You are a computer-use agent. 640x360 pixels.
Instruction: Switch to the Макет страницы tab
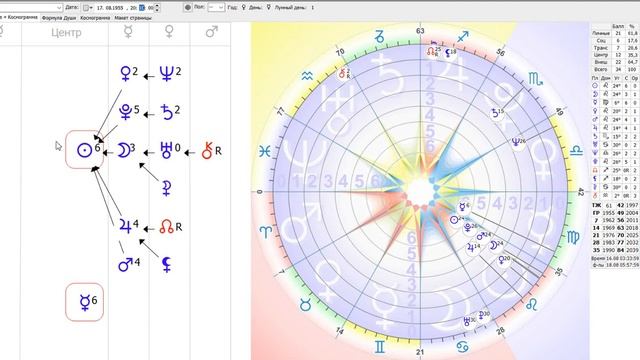point(133,18)
